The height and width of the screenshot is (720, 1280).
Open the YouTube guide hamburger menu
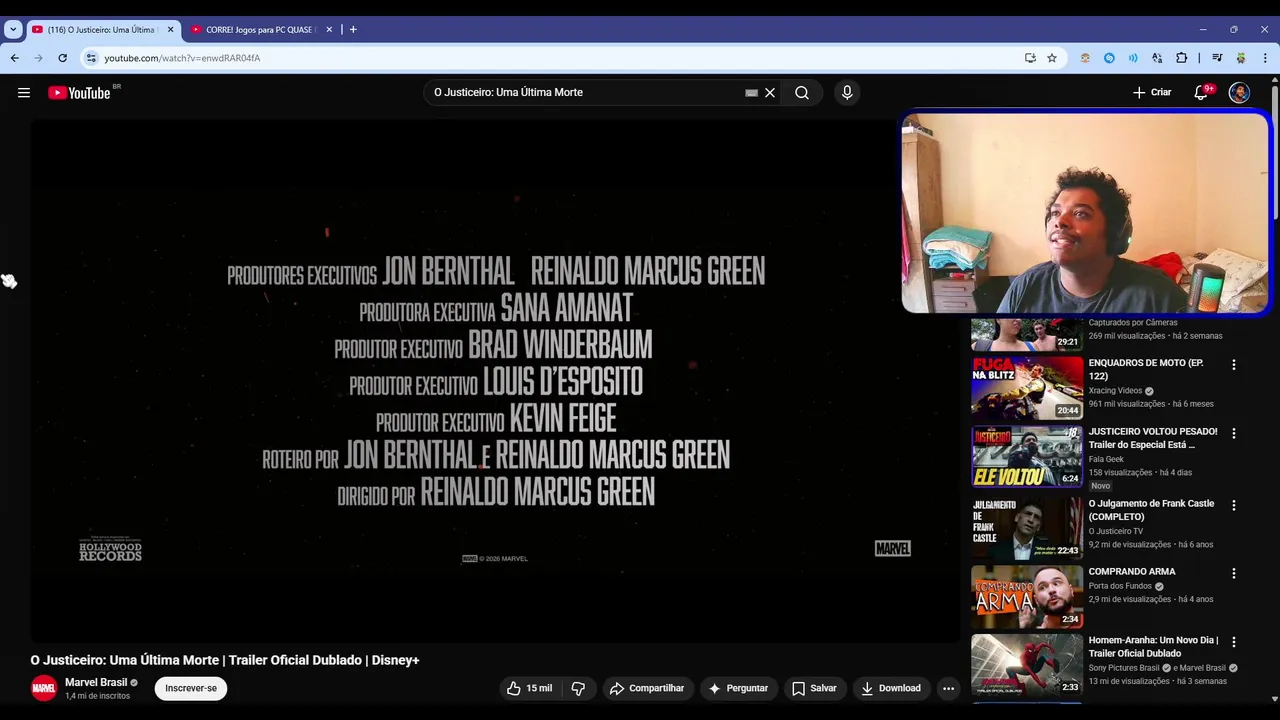pyautogui.click(x=24, y=93)
